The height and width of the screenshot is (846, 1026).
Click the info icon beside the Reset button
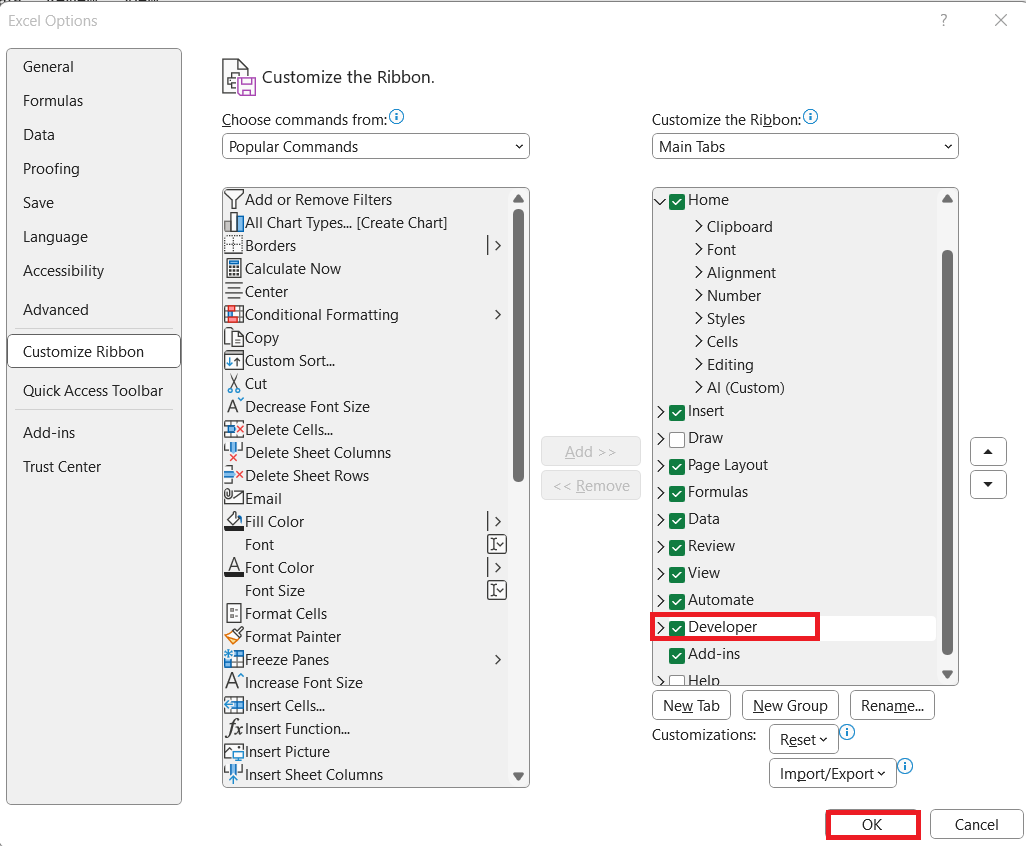point(847,732)
